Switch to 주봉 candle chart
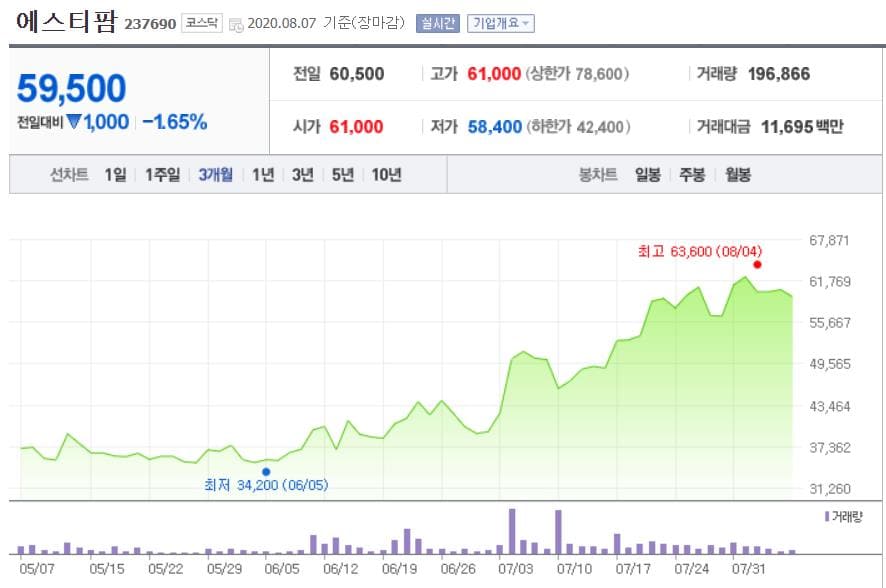886x588 pixels. (692, 175)
